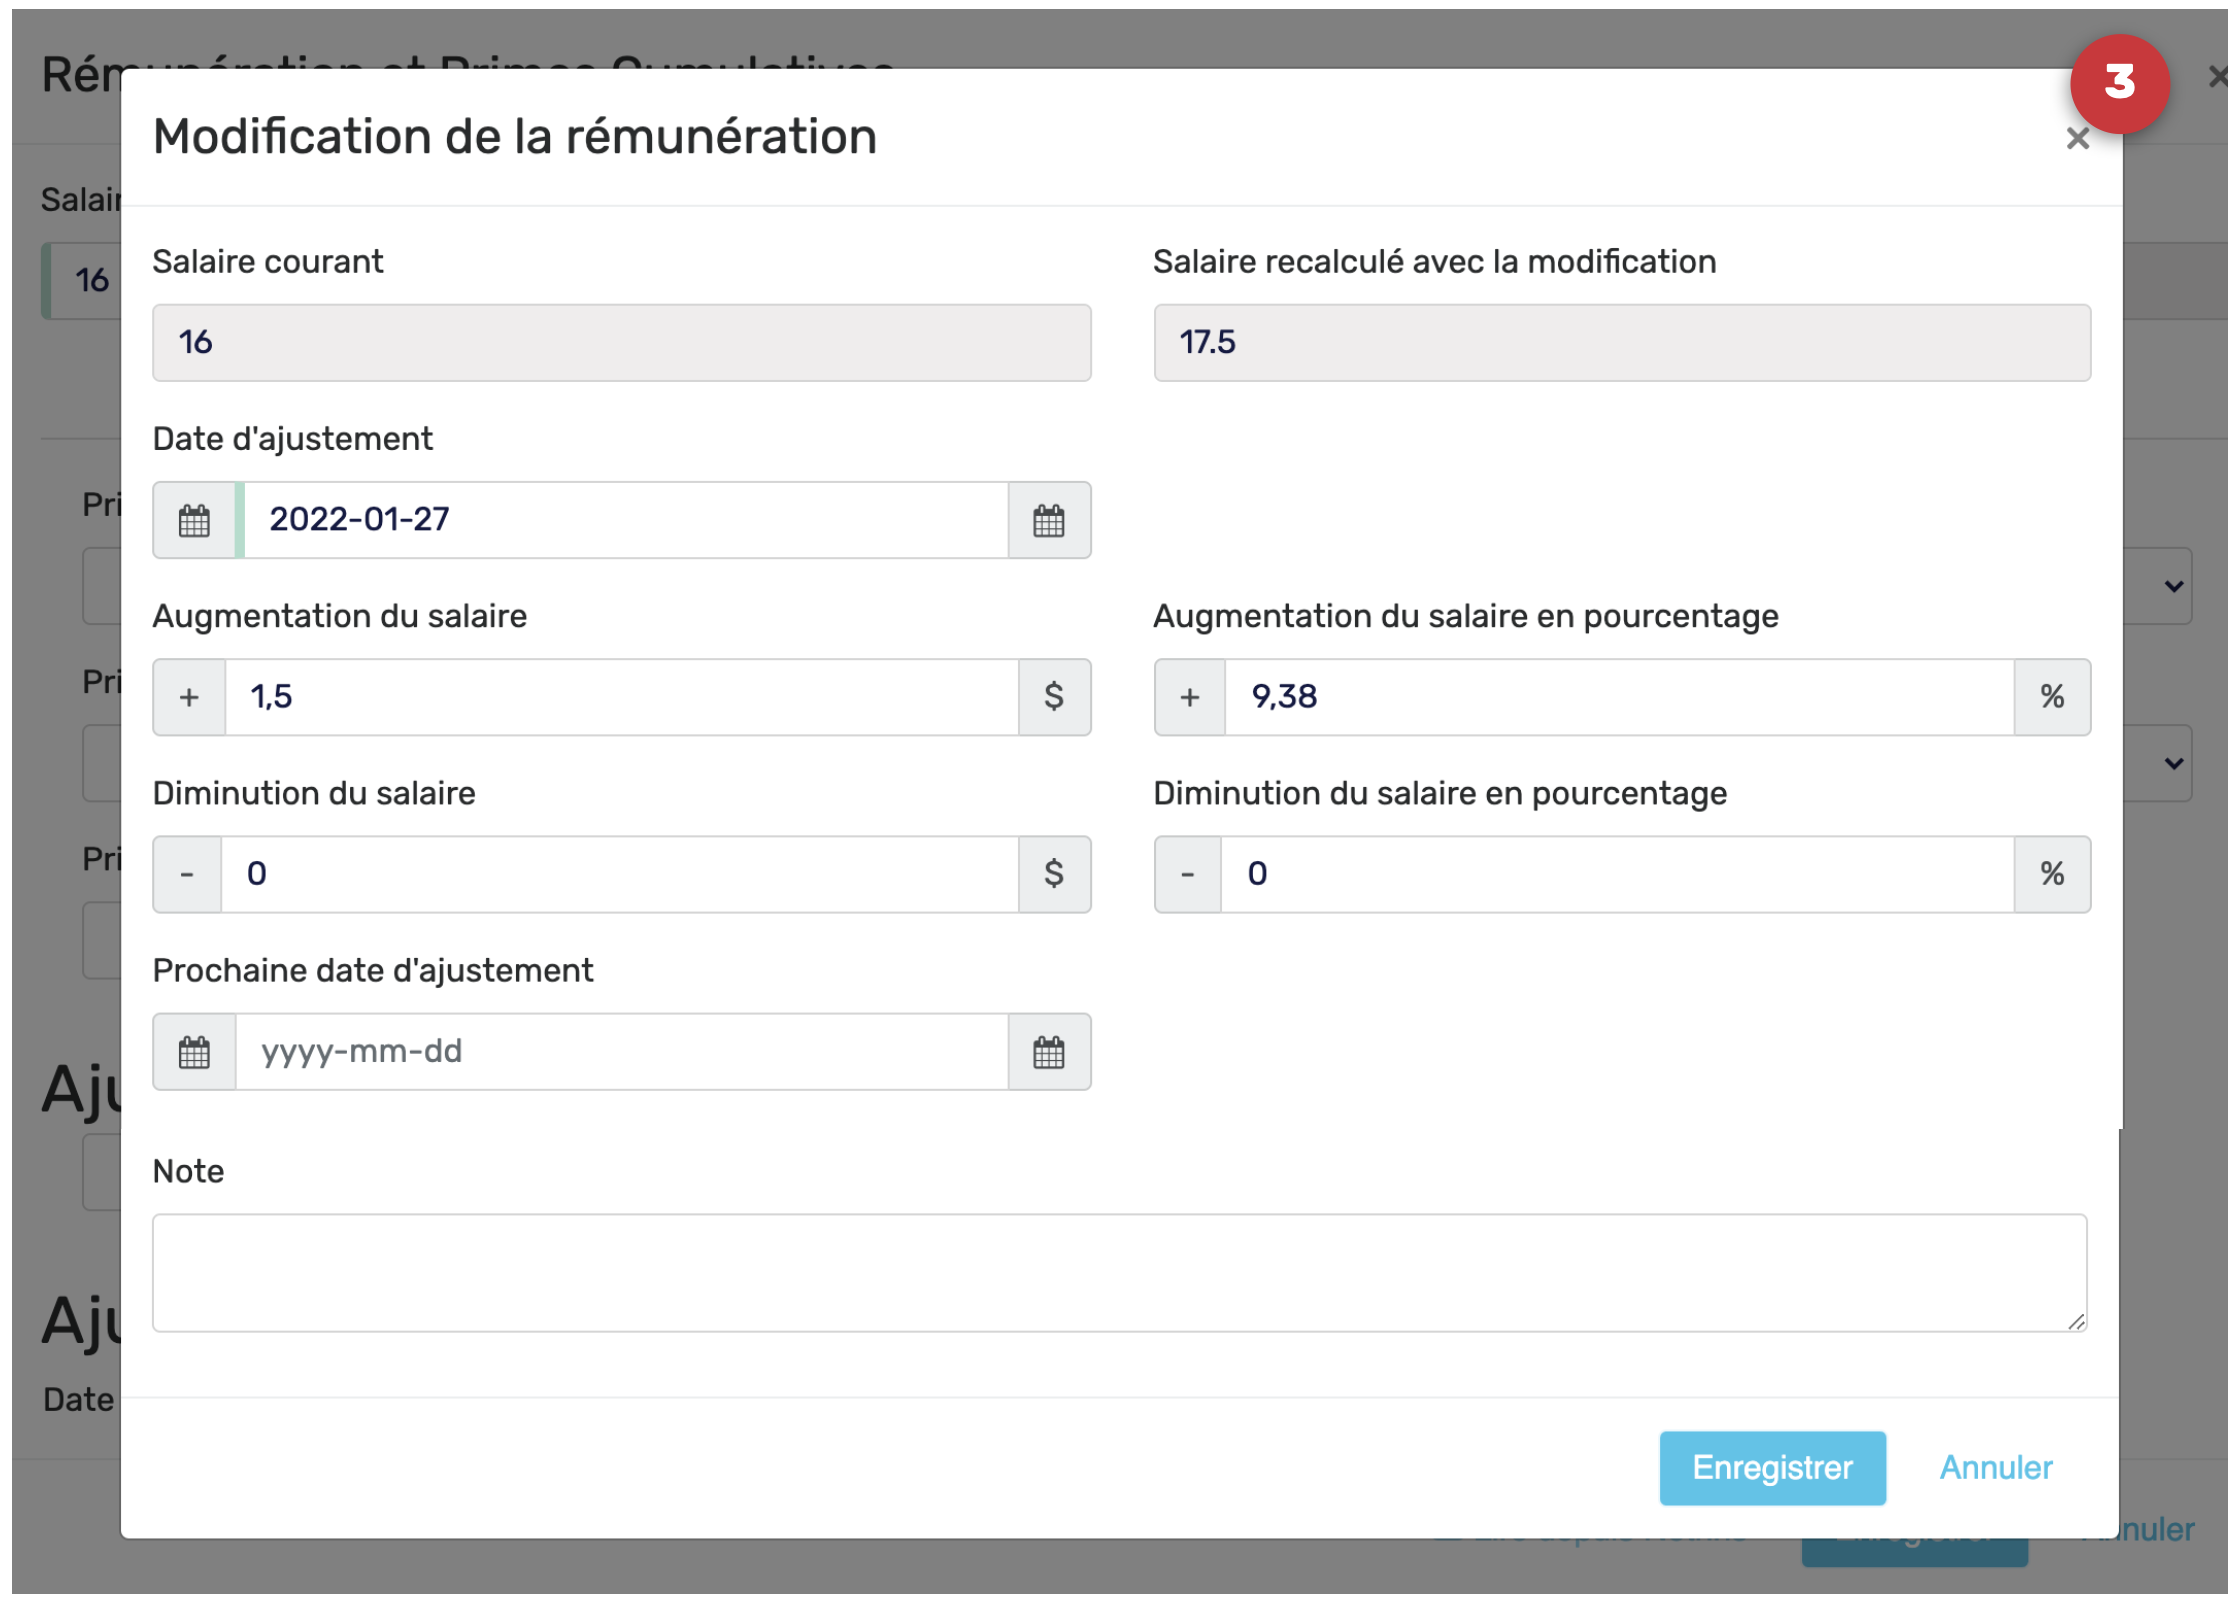Viewport: 2240px width, 1604px height.
Task: Click the Note textarea resize handle
Action: click(2076, 1322)
